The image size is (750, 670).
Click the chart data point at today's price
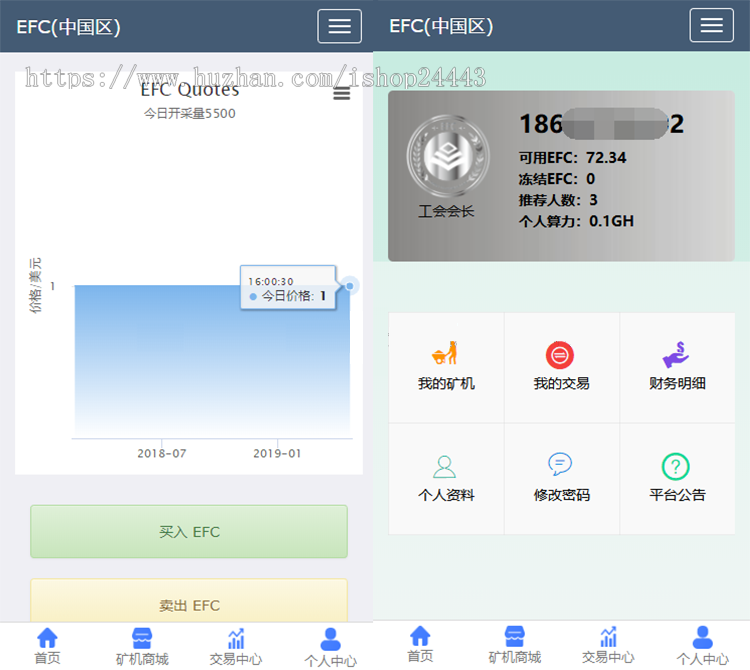click(350, 286)
